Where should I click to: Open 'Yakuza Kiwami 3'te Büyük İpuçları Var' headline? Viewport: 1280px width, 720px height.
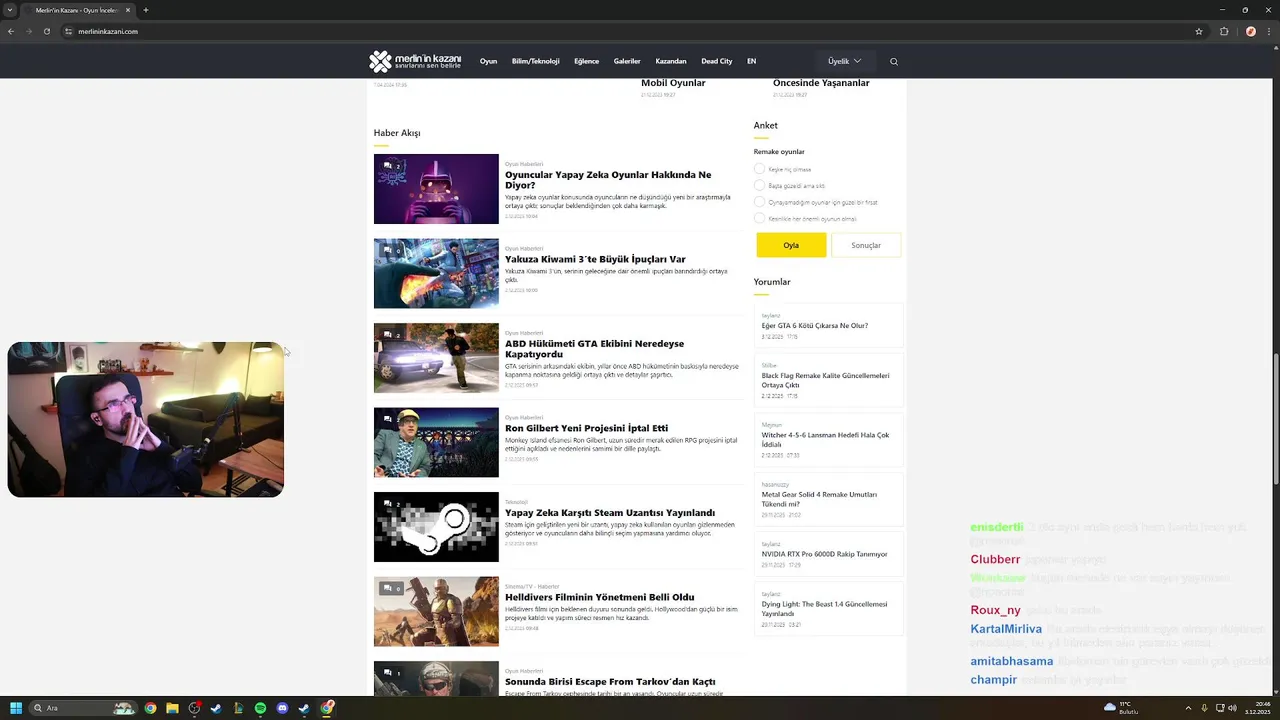pos(595,259)
